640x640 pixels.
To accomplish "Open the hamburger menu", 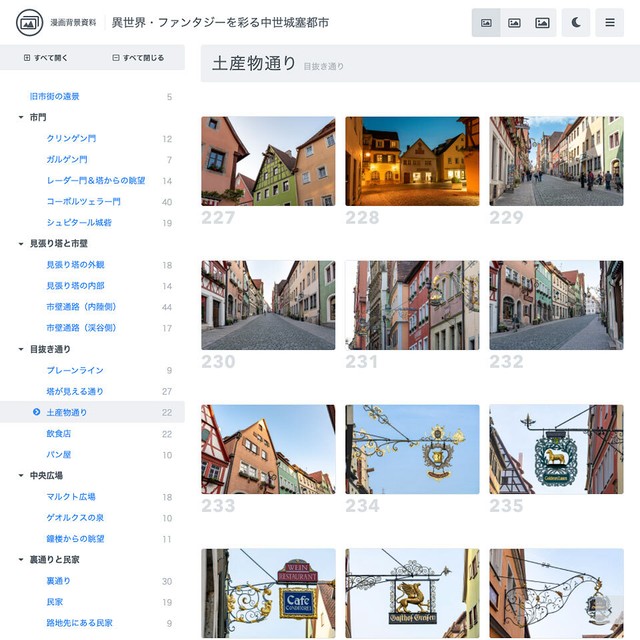I will coord(610,23).
